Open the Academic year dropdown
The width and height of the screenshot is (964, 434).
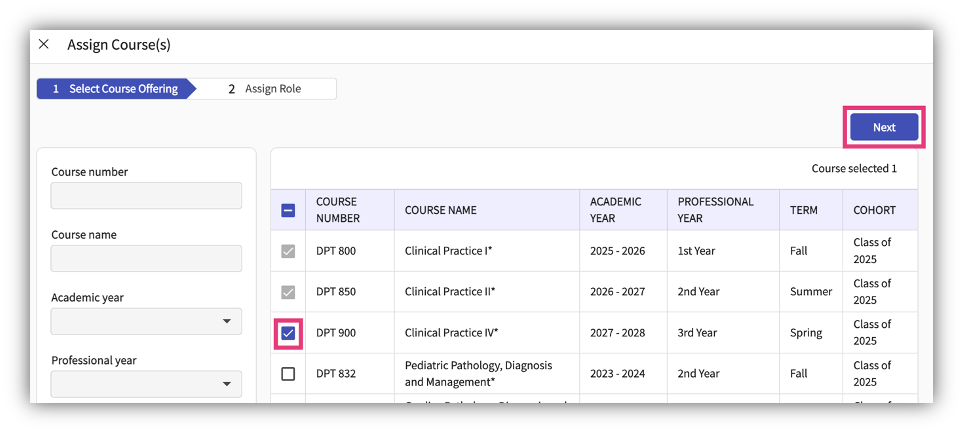pos(146,321)
